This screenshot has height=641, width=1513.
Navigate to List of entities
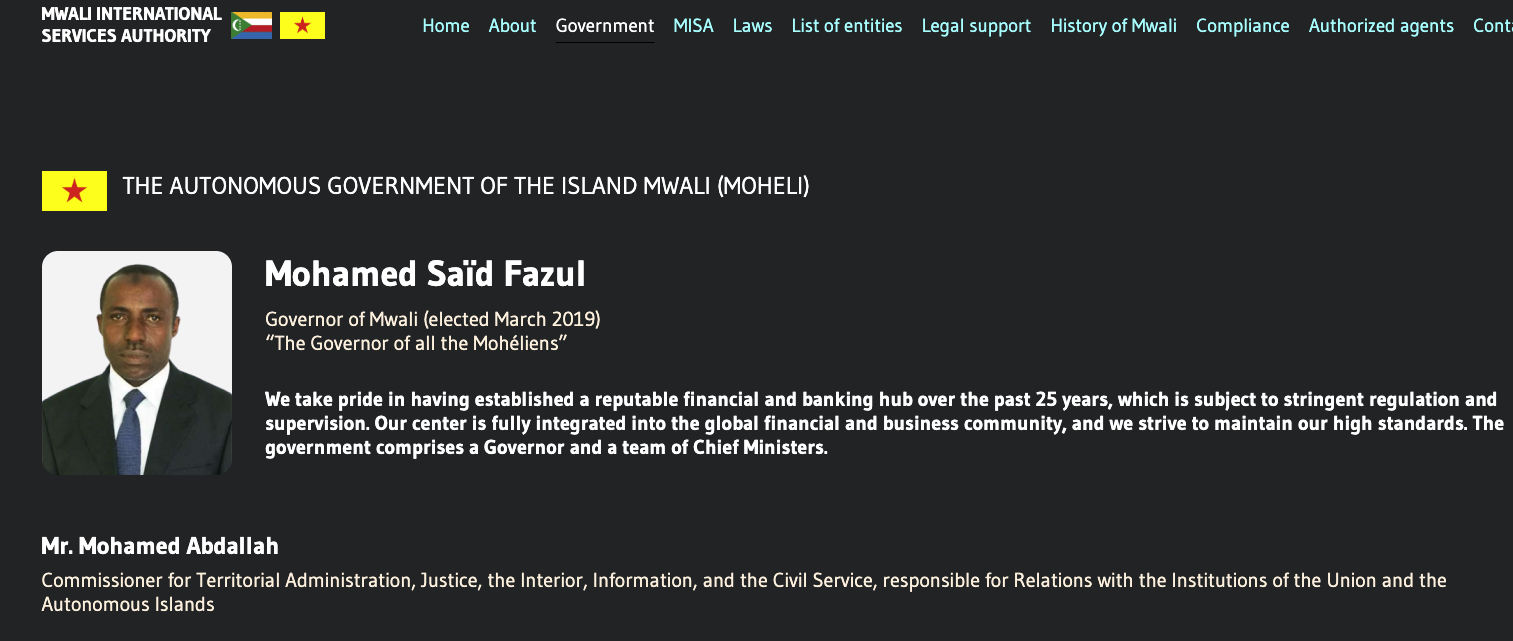(x=846, y=26)
